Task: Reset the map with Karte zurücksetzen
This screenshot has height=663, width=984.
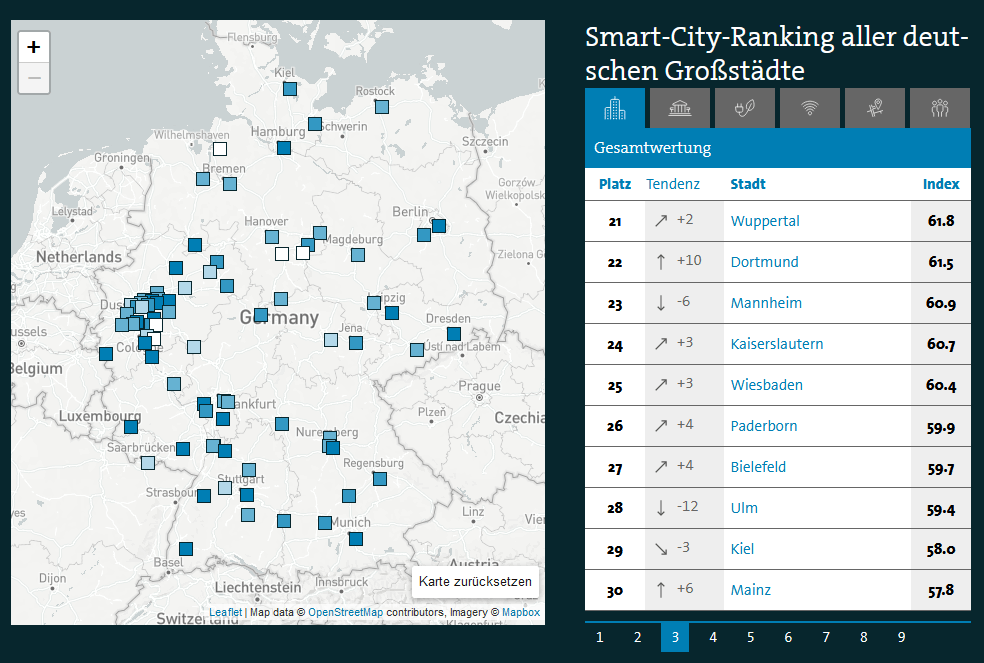Action: 476,582
